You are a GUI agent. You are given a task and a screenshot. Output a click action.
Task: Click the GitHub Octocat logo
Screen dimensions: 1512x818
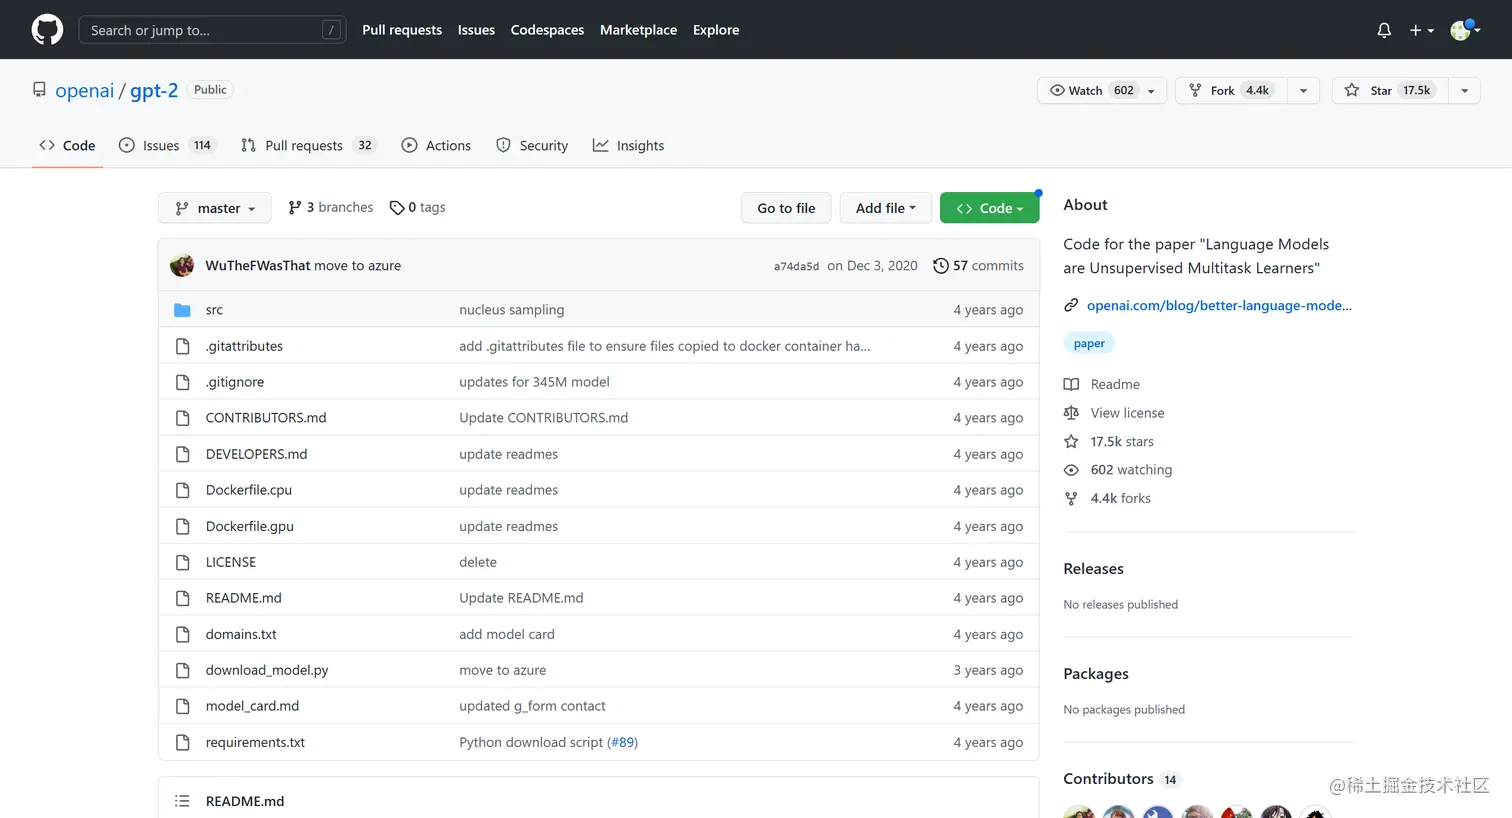click(x=47, y=30)
